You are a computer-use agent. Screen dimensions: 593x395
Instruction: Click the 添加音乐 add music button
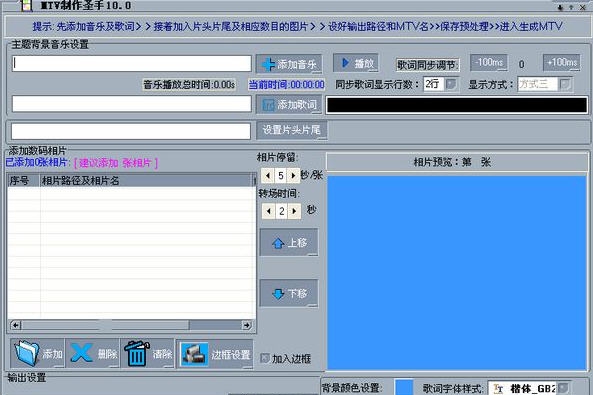click(289, 64)
